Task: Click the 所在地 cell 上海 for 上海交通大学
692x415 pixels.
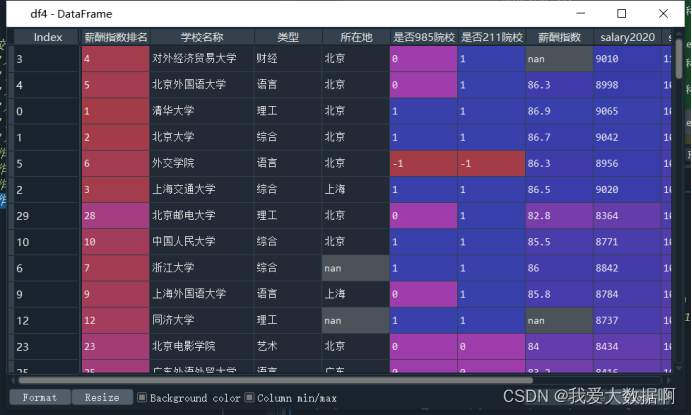Action: point(356,189)
